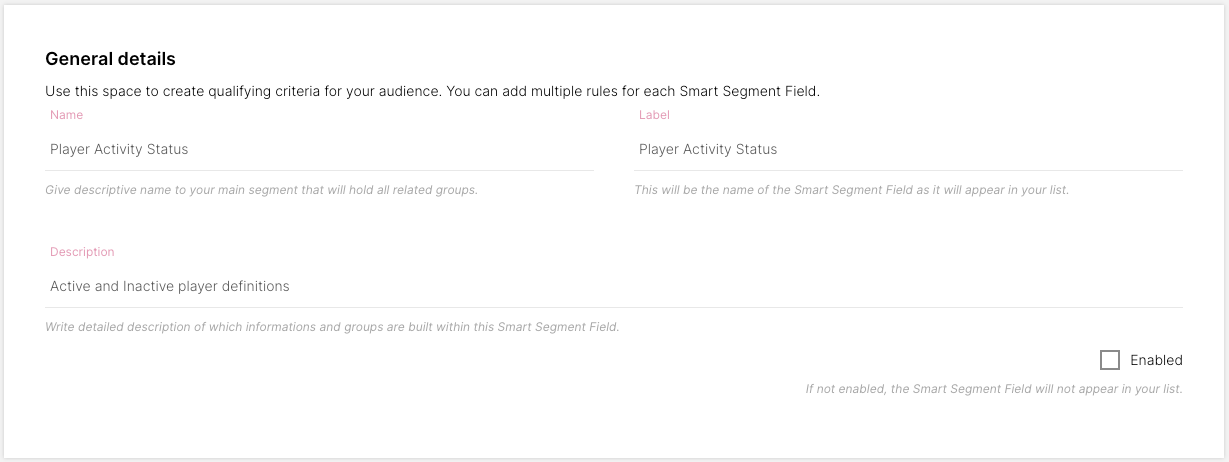Click the helper text below Label field
The image size is (1229, 462).
851,190
